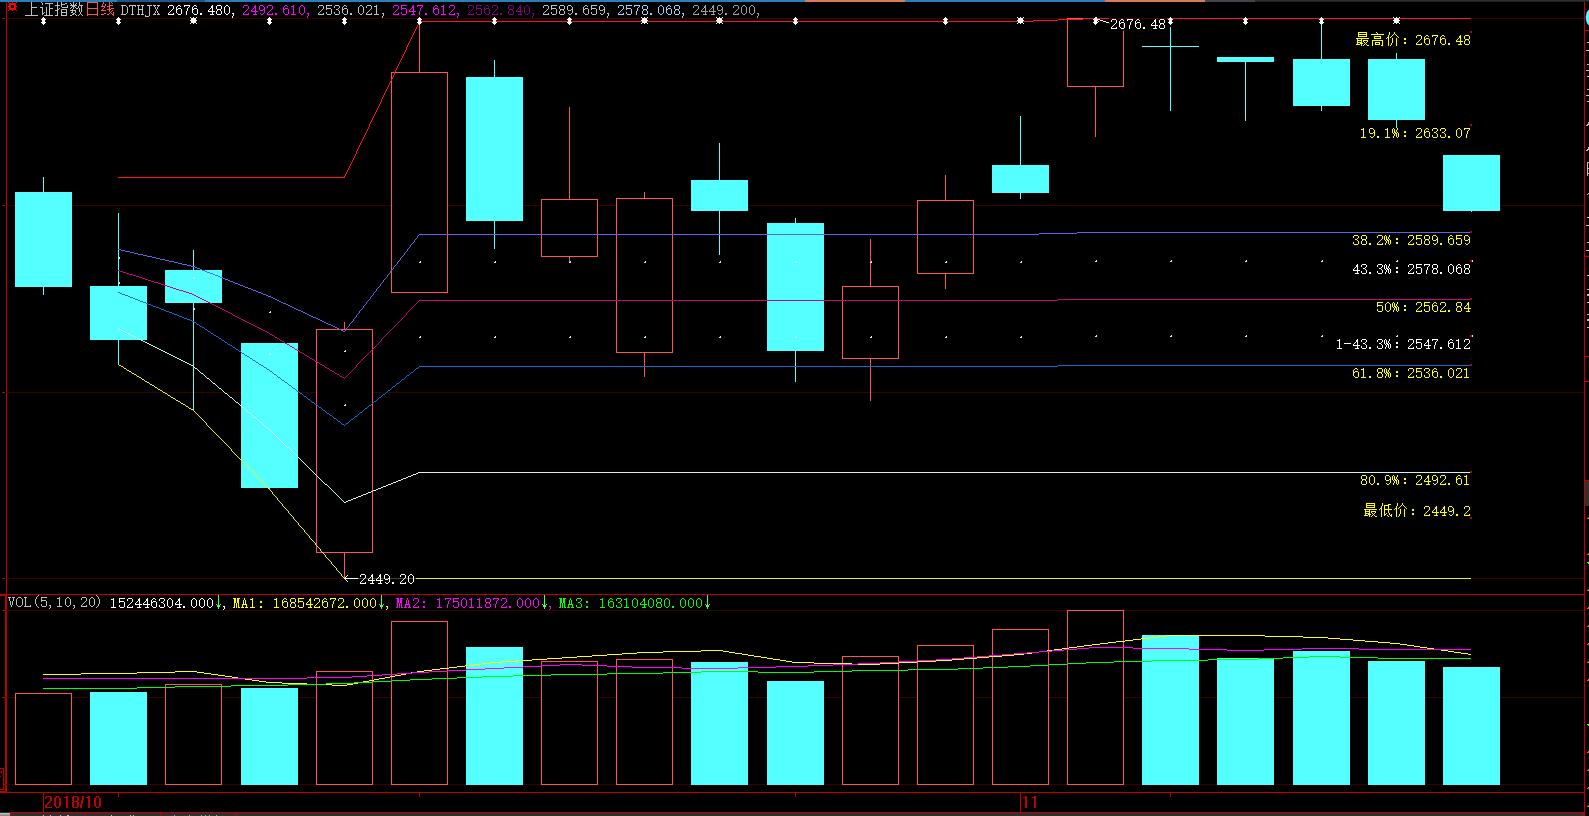
Task: Click the 日线 daily period label
Action: (x=101, y=10)
